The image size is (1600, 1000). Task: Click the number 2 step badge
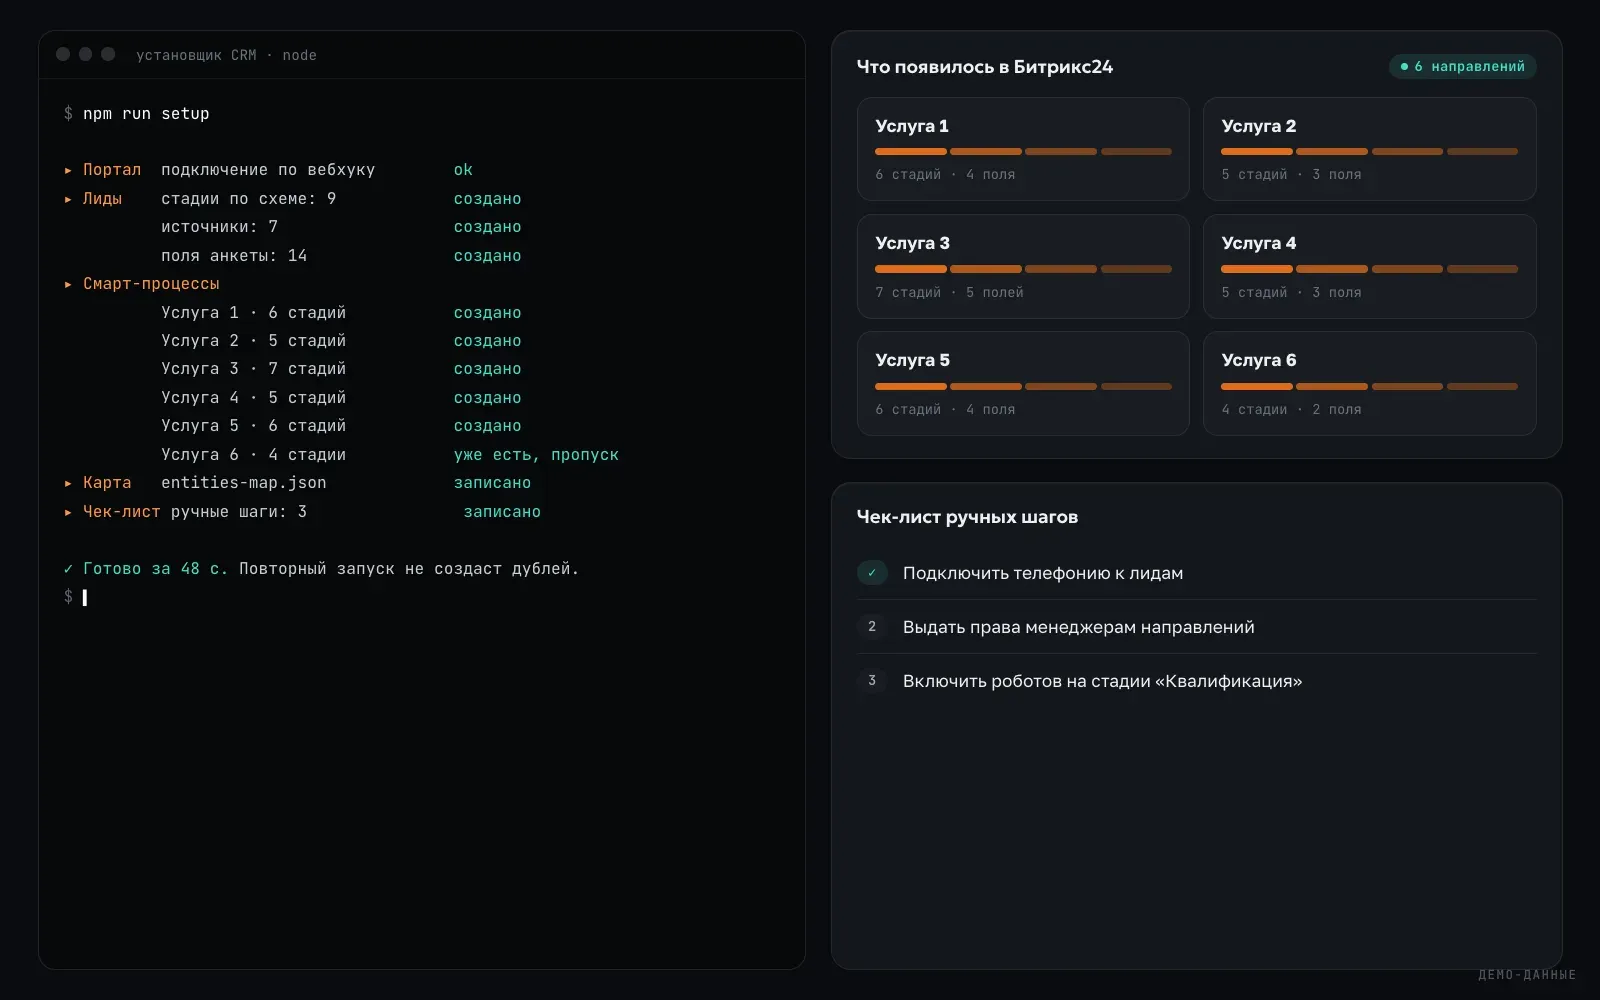click(872, 626)
